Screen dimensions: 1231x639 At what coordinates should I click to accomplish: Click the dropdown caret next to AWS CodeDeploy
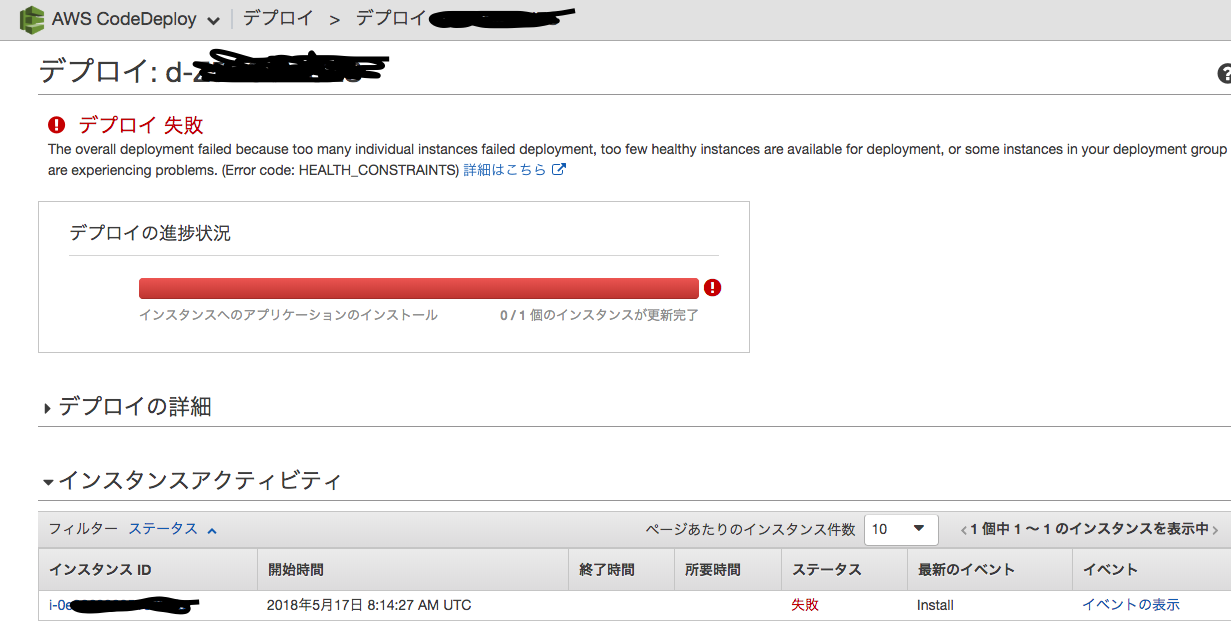click(x=212, y=19)
